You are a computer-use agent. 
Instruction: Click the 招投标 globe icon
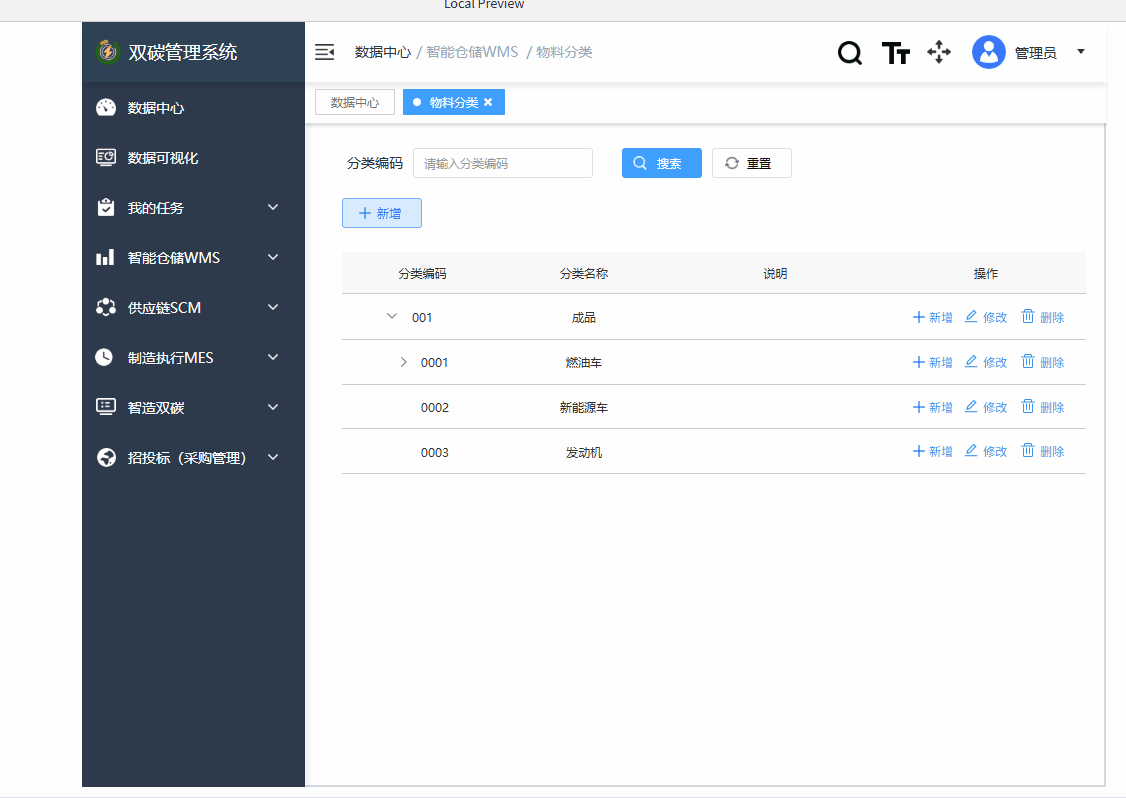[x=106, y=457]
